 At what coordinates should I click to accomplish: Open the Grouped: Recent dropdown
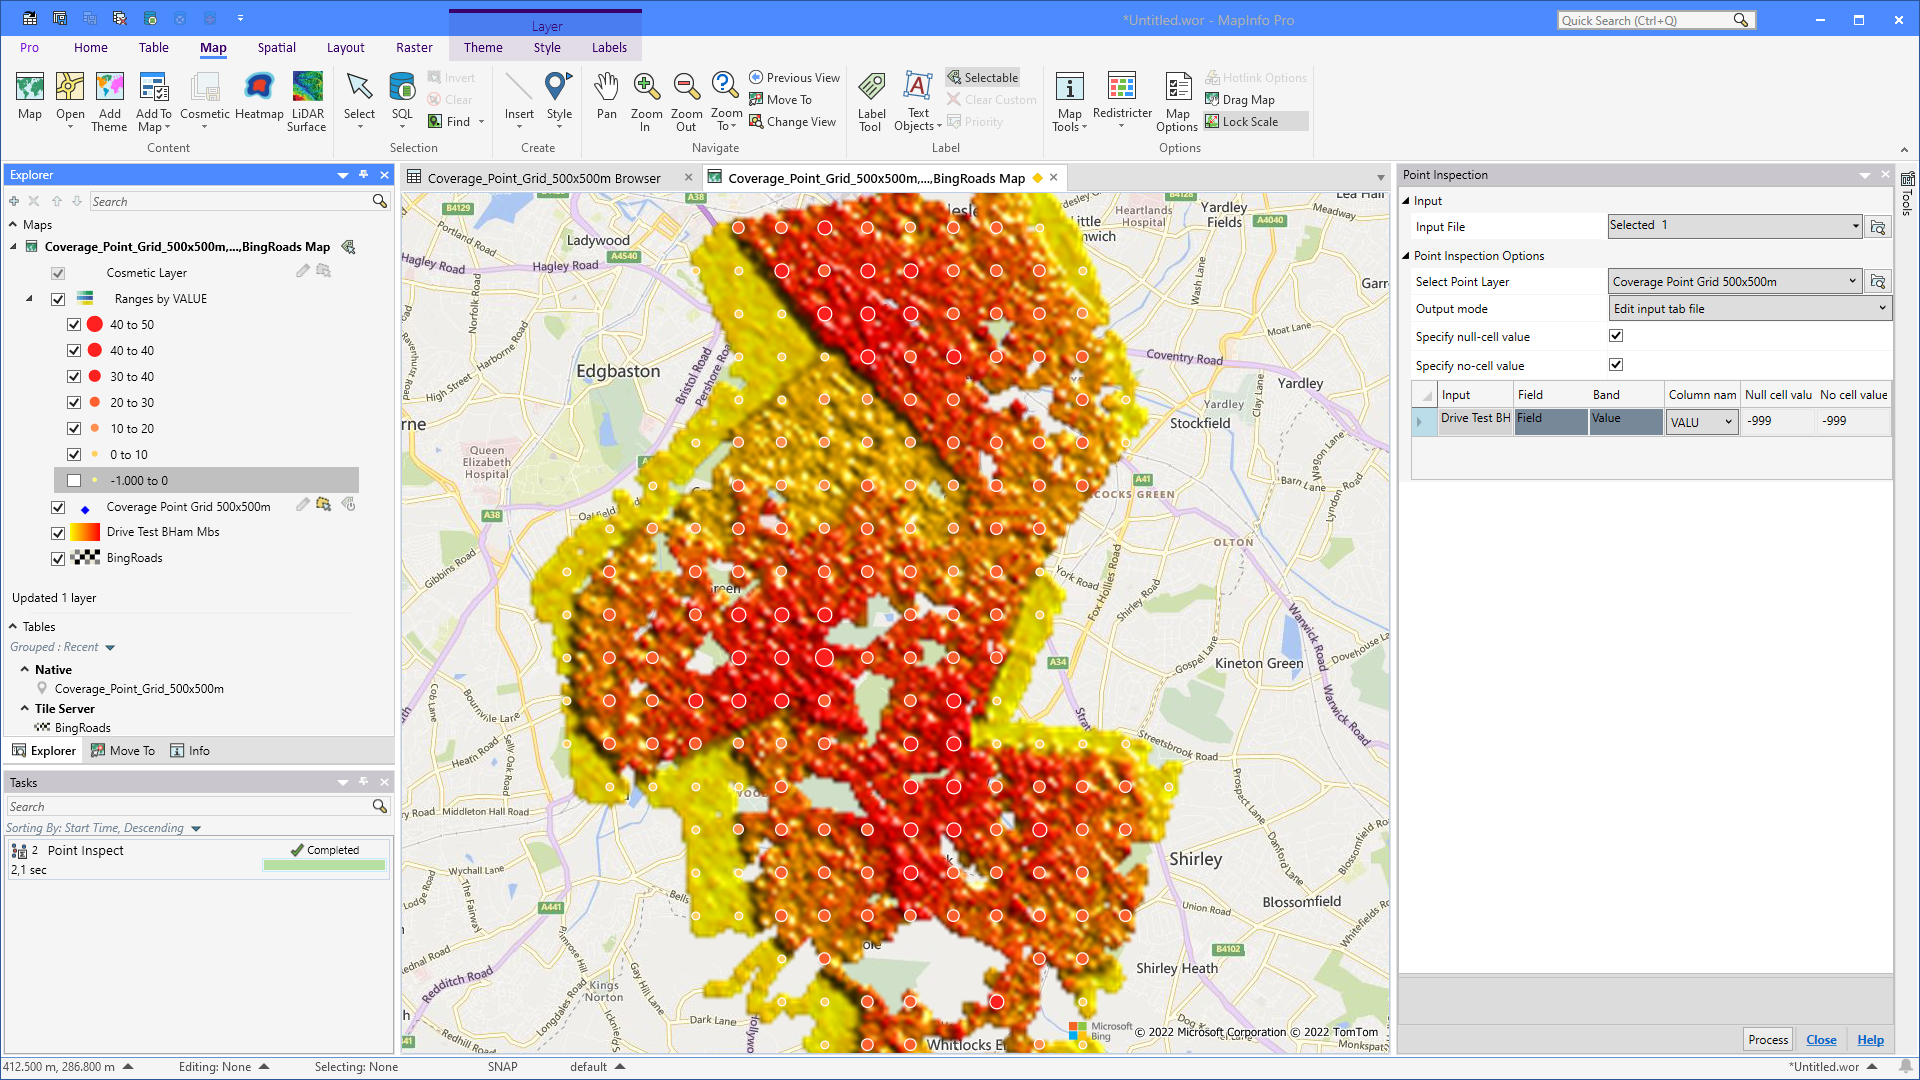[x=110, y=648]
